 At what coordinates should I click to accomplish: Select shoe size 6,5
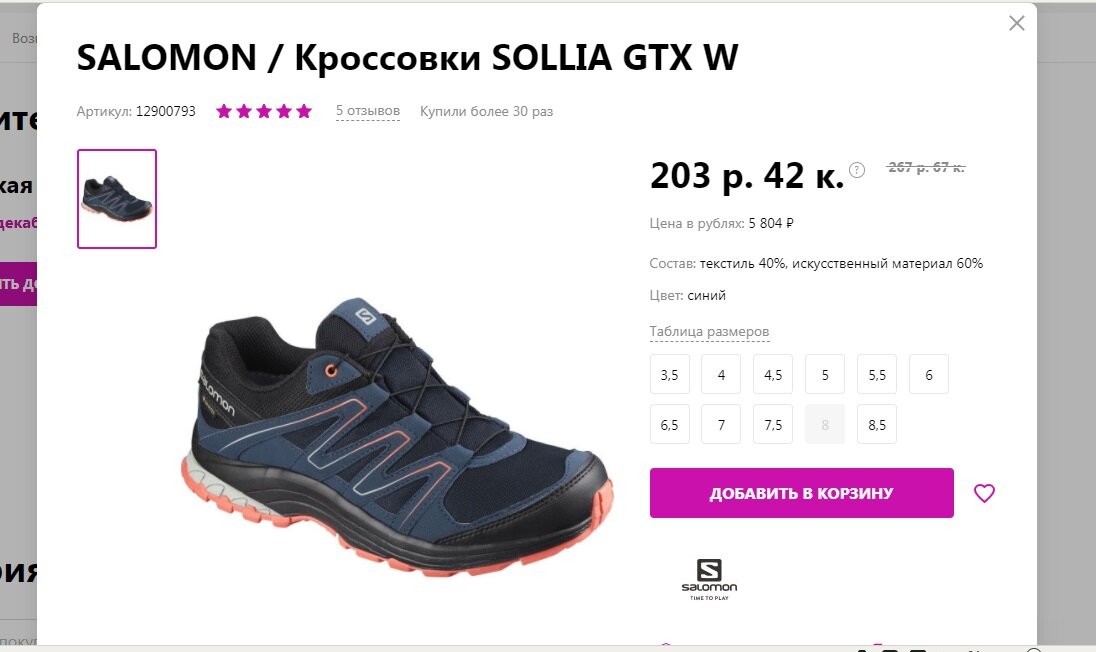point(670,424)
